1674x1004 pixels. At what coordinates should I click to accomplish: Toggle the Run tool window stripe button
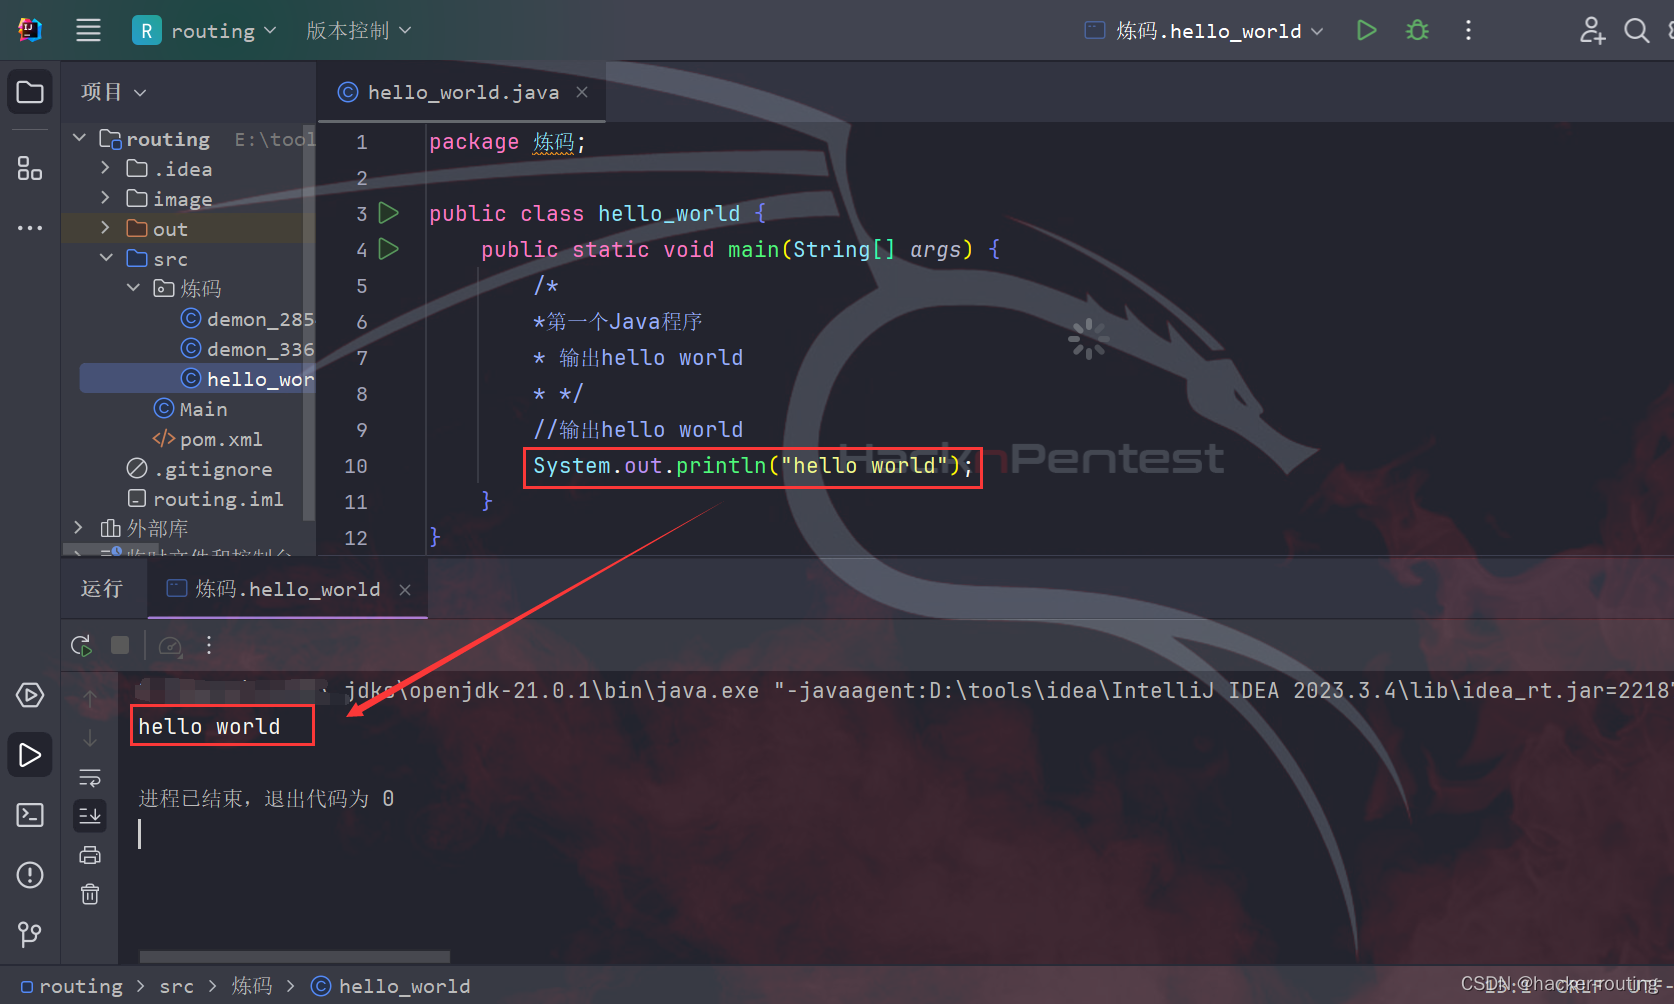pos(29,755)
